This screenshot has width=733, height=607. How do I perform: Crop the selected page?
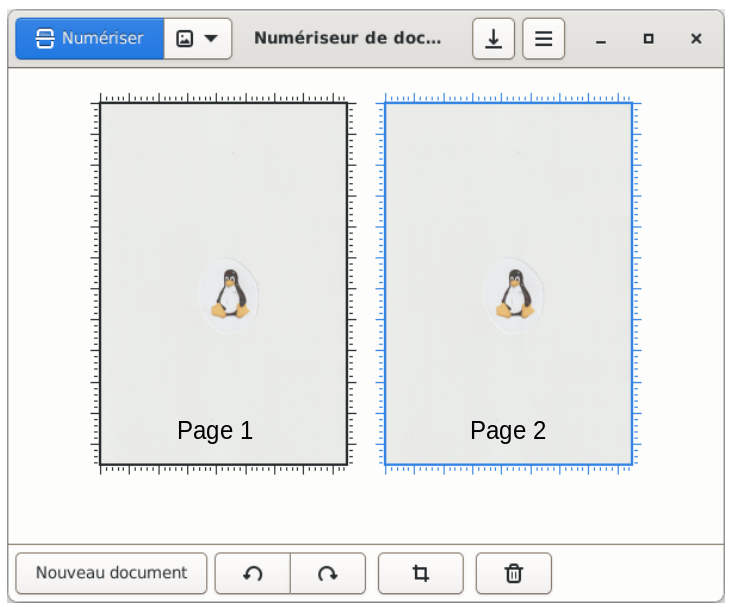[x=421, y=573]
